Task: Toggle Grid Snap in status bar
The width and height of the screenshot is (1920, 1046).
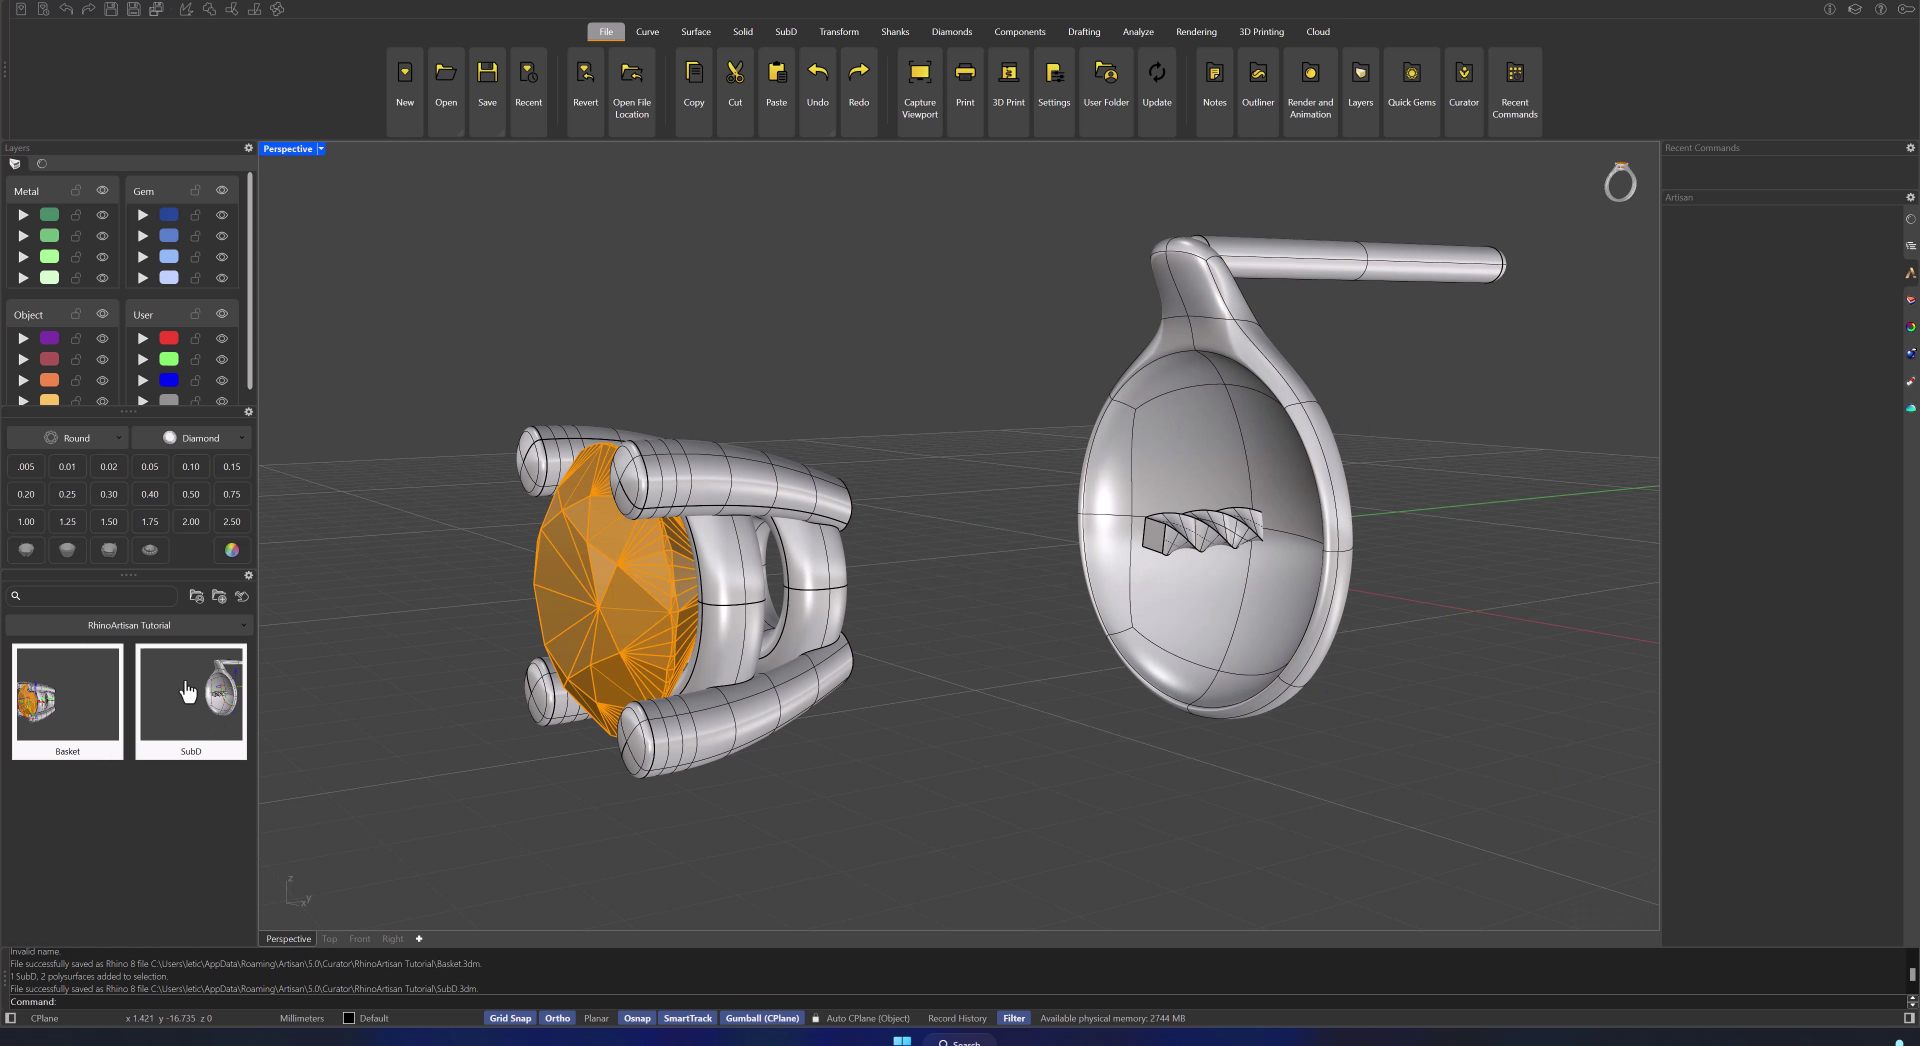Action: 510,1018
